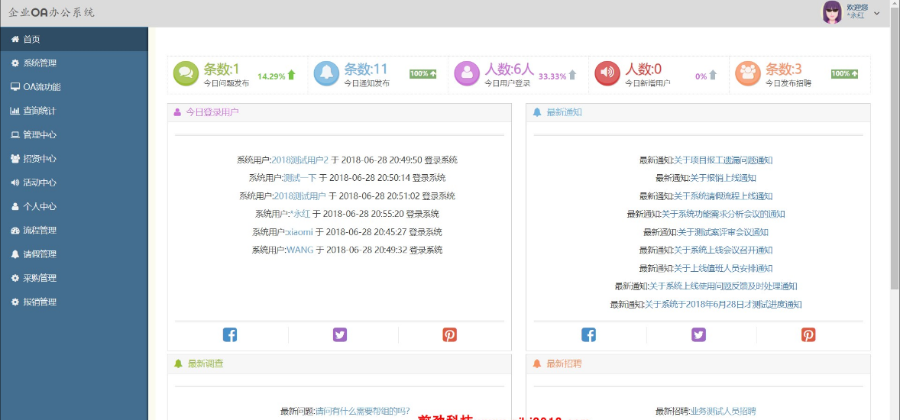
Task: Open notice 关于系统请假流程上线通知
Action: coord(723,196)
